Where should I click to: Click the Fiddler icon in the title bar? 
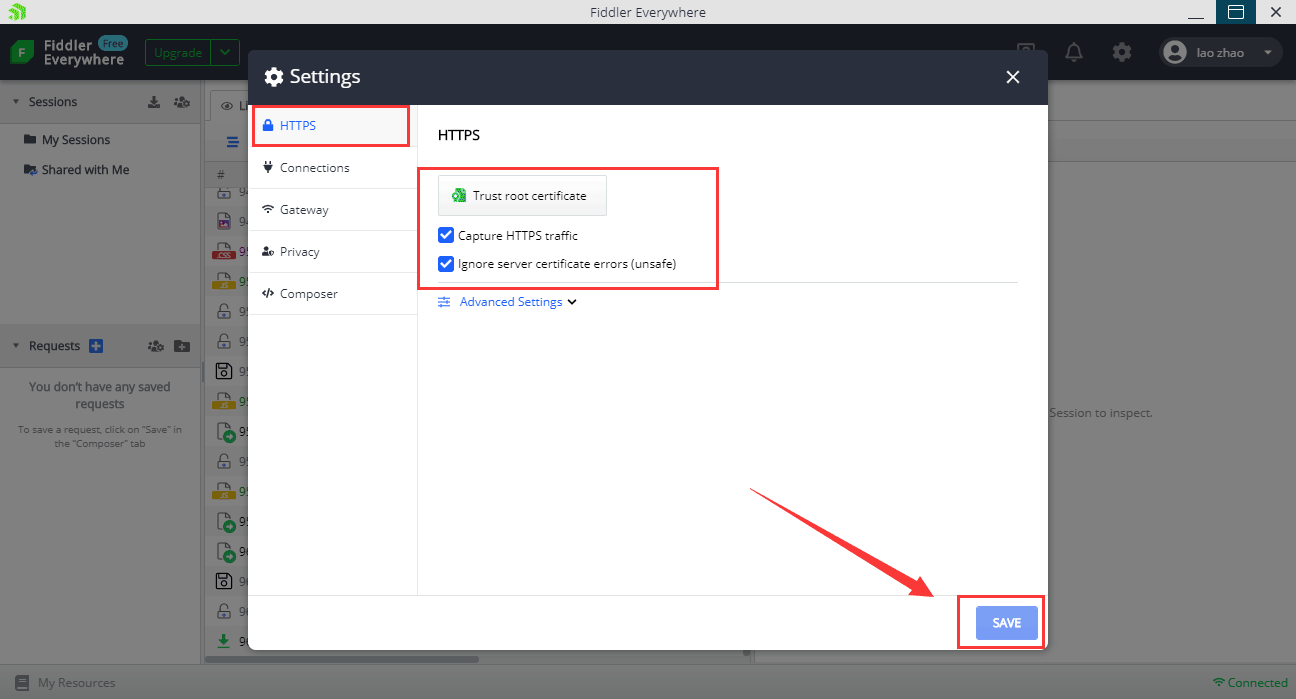pyautogui.click(x=17, y=12)
